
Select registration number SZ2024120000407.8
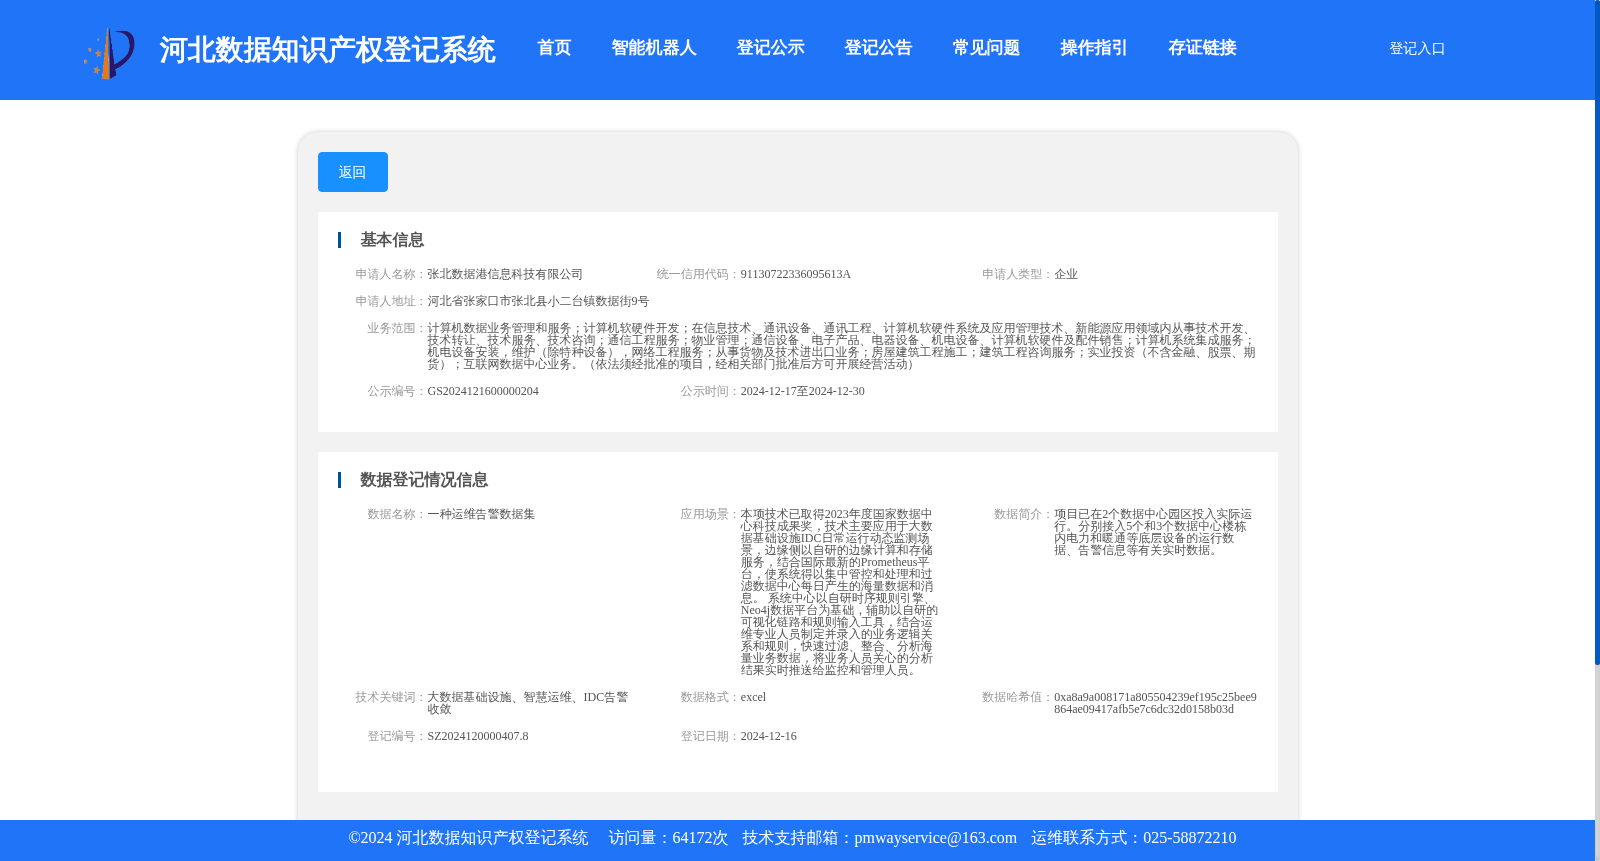478,736
